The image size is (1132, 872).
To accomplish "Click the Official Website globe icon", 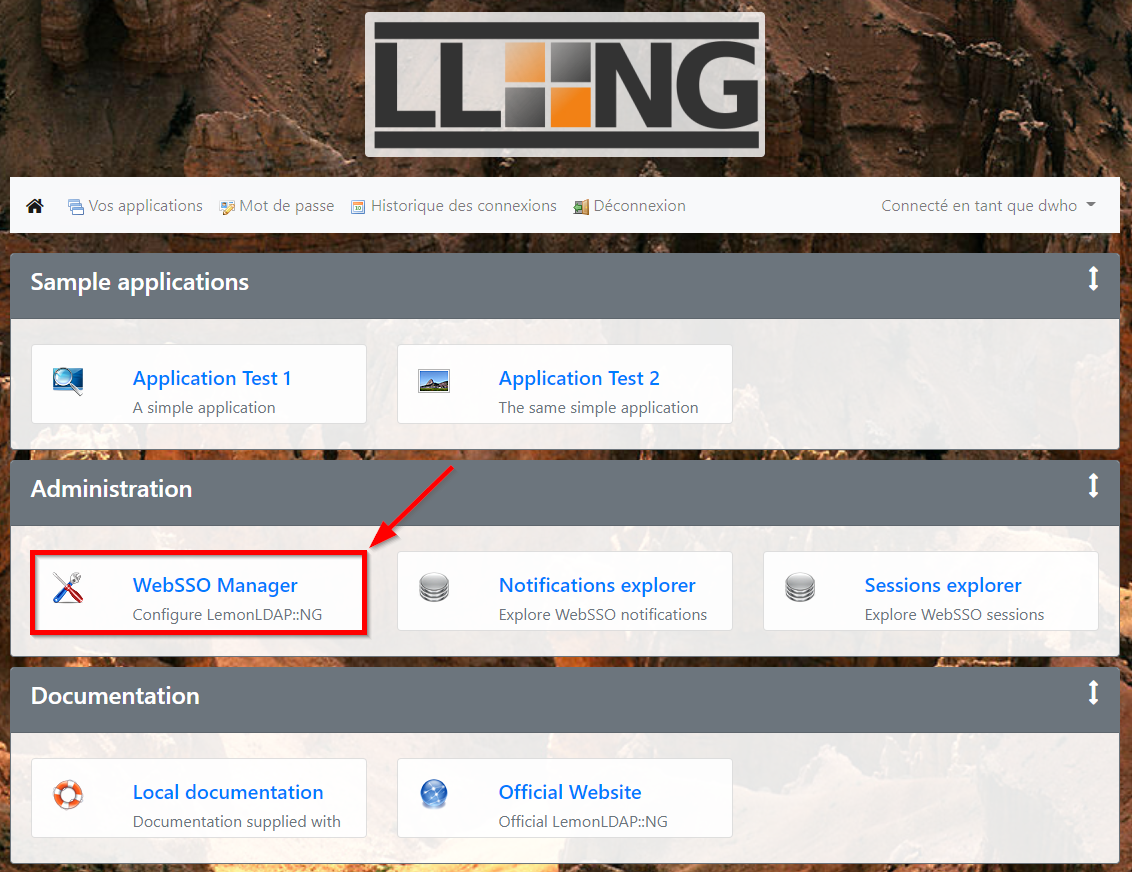I will pos(434,795).
